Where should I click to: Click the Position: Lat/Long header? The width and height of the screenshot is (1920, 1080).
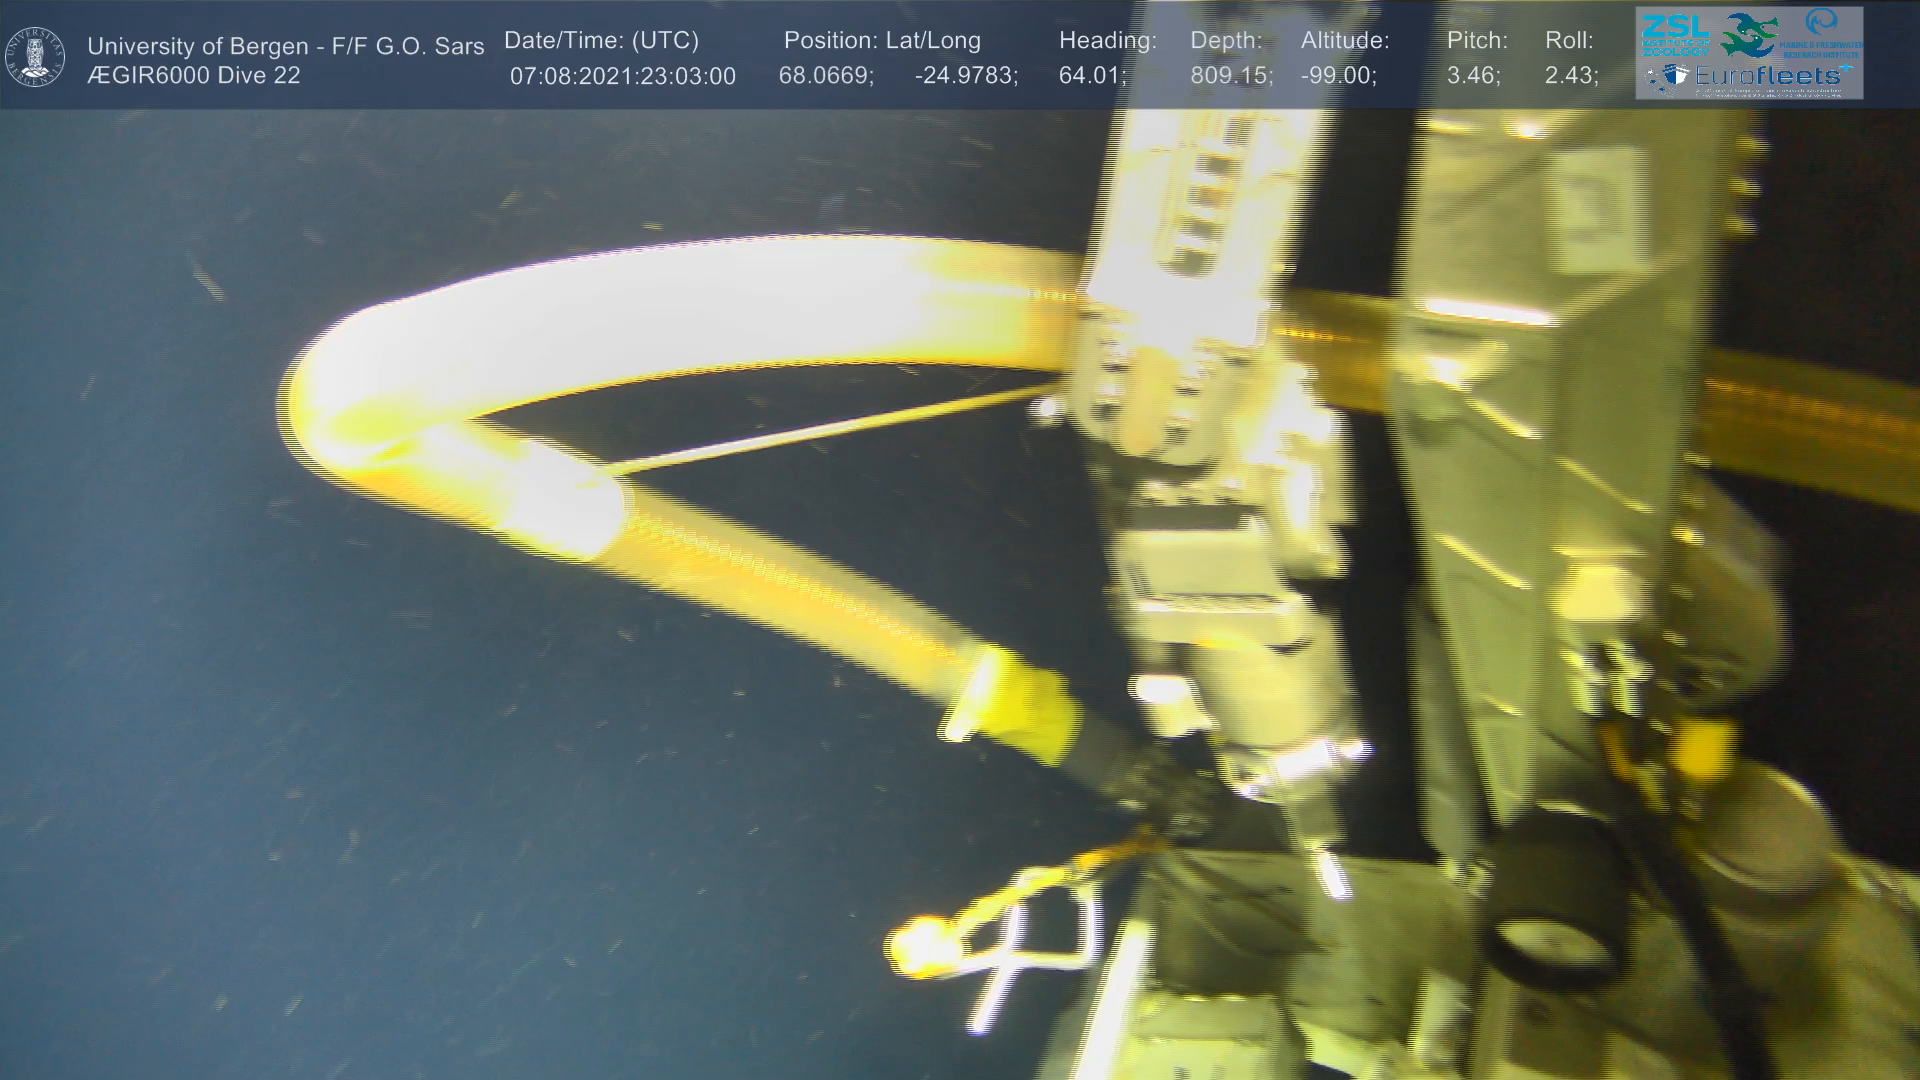tap(882, 41)
